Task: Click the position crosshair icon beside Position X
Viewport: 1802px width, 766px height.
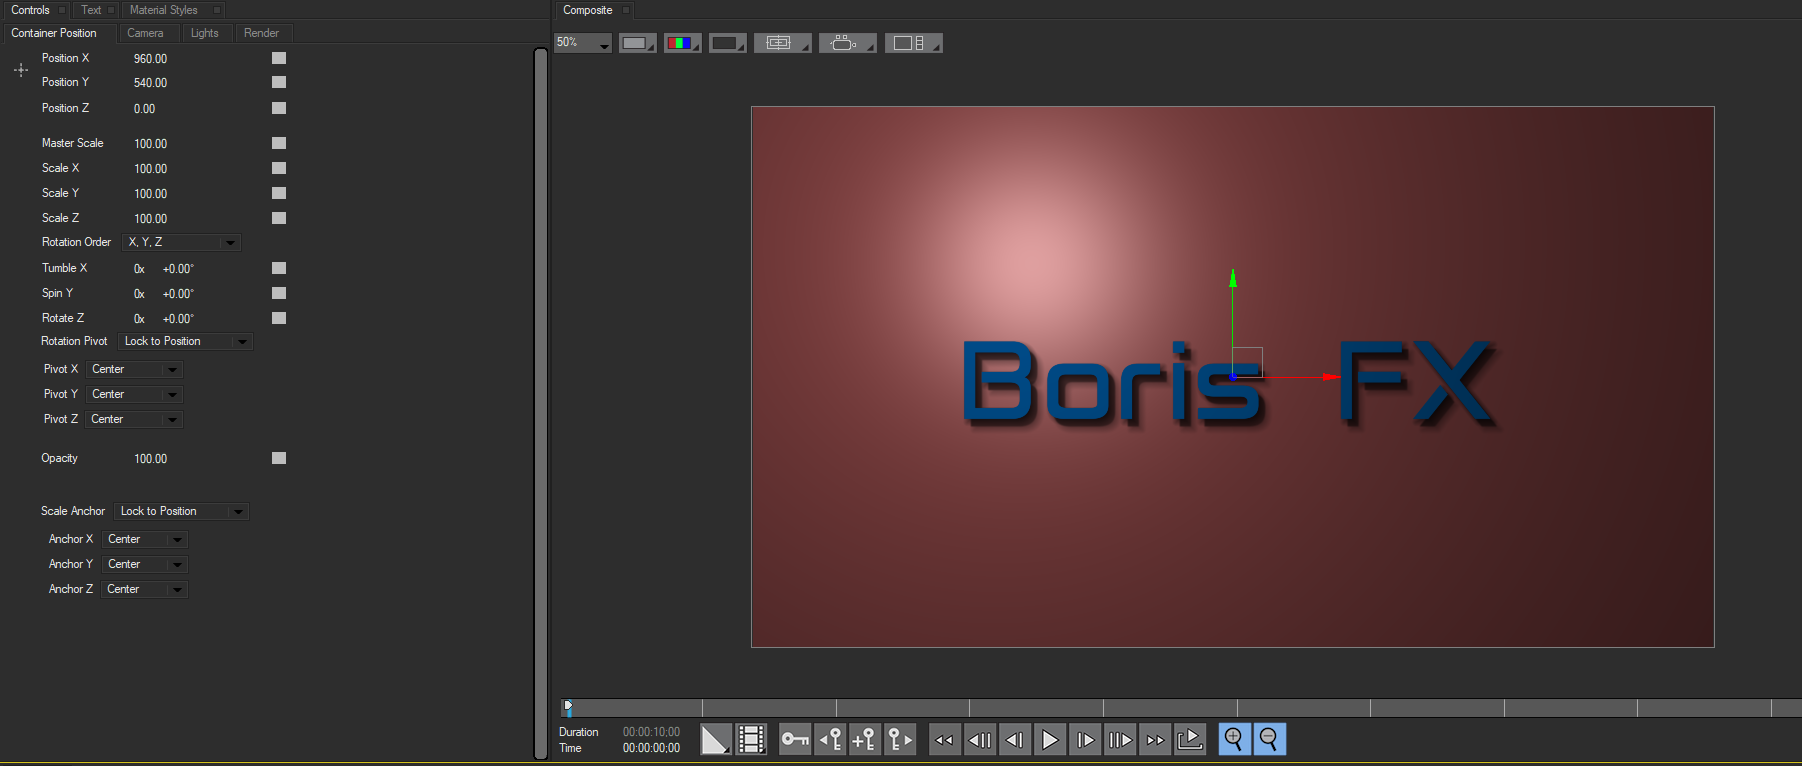Action: (x=21, y=70)
